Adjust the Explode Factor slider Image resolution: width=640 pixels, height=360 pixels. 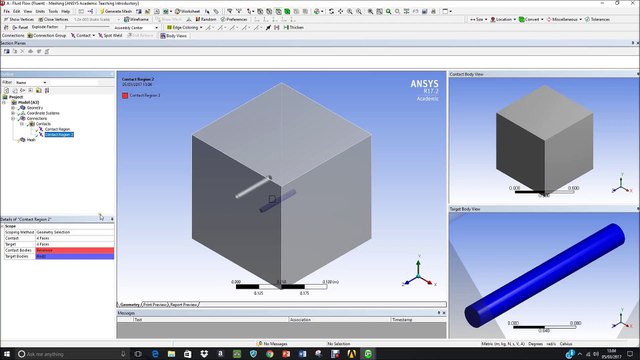click(x=87, y=27)
